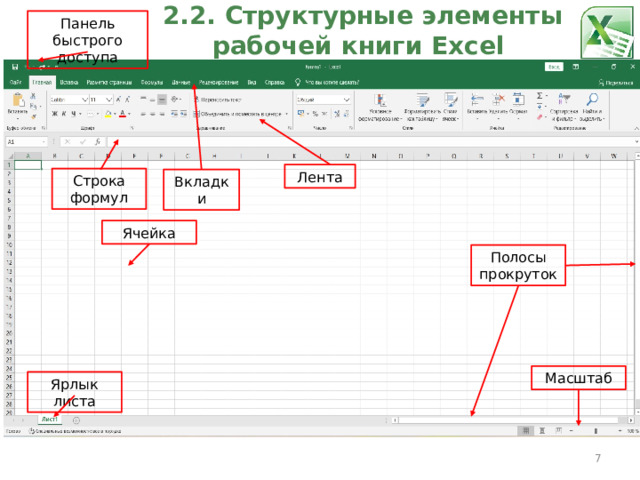This screenshot has width=640, height=480.
Task: Increase font size with larger A icon
Action: coord(118,99)
